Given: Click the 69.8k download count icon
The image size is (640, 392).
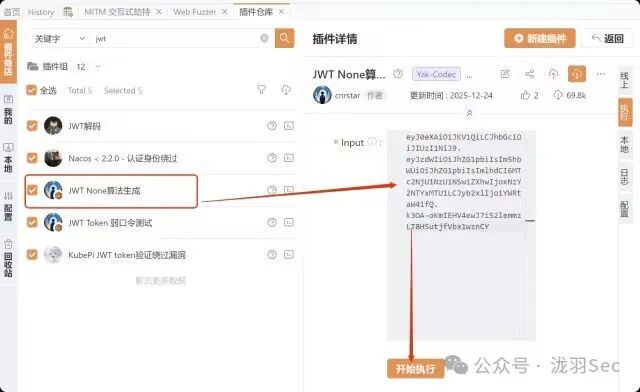Looking at the screenshot, I should (x=558, y=95).
